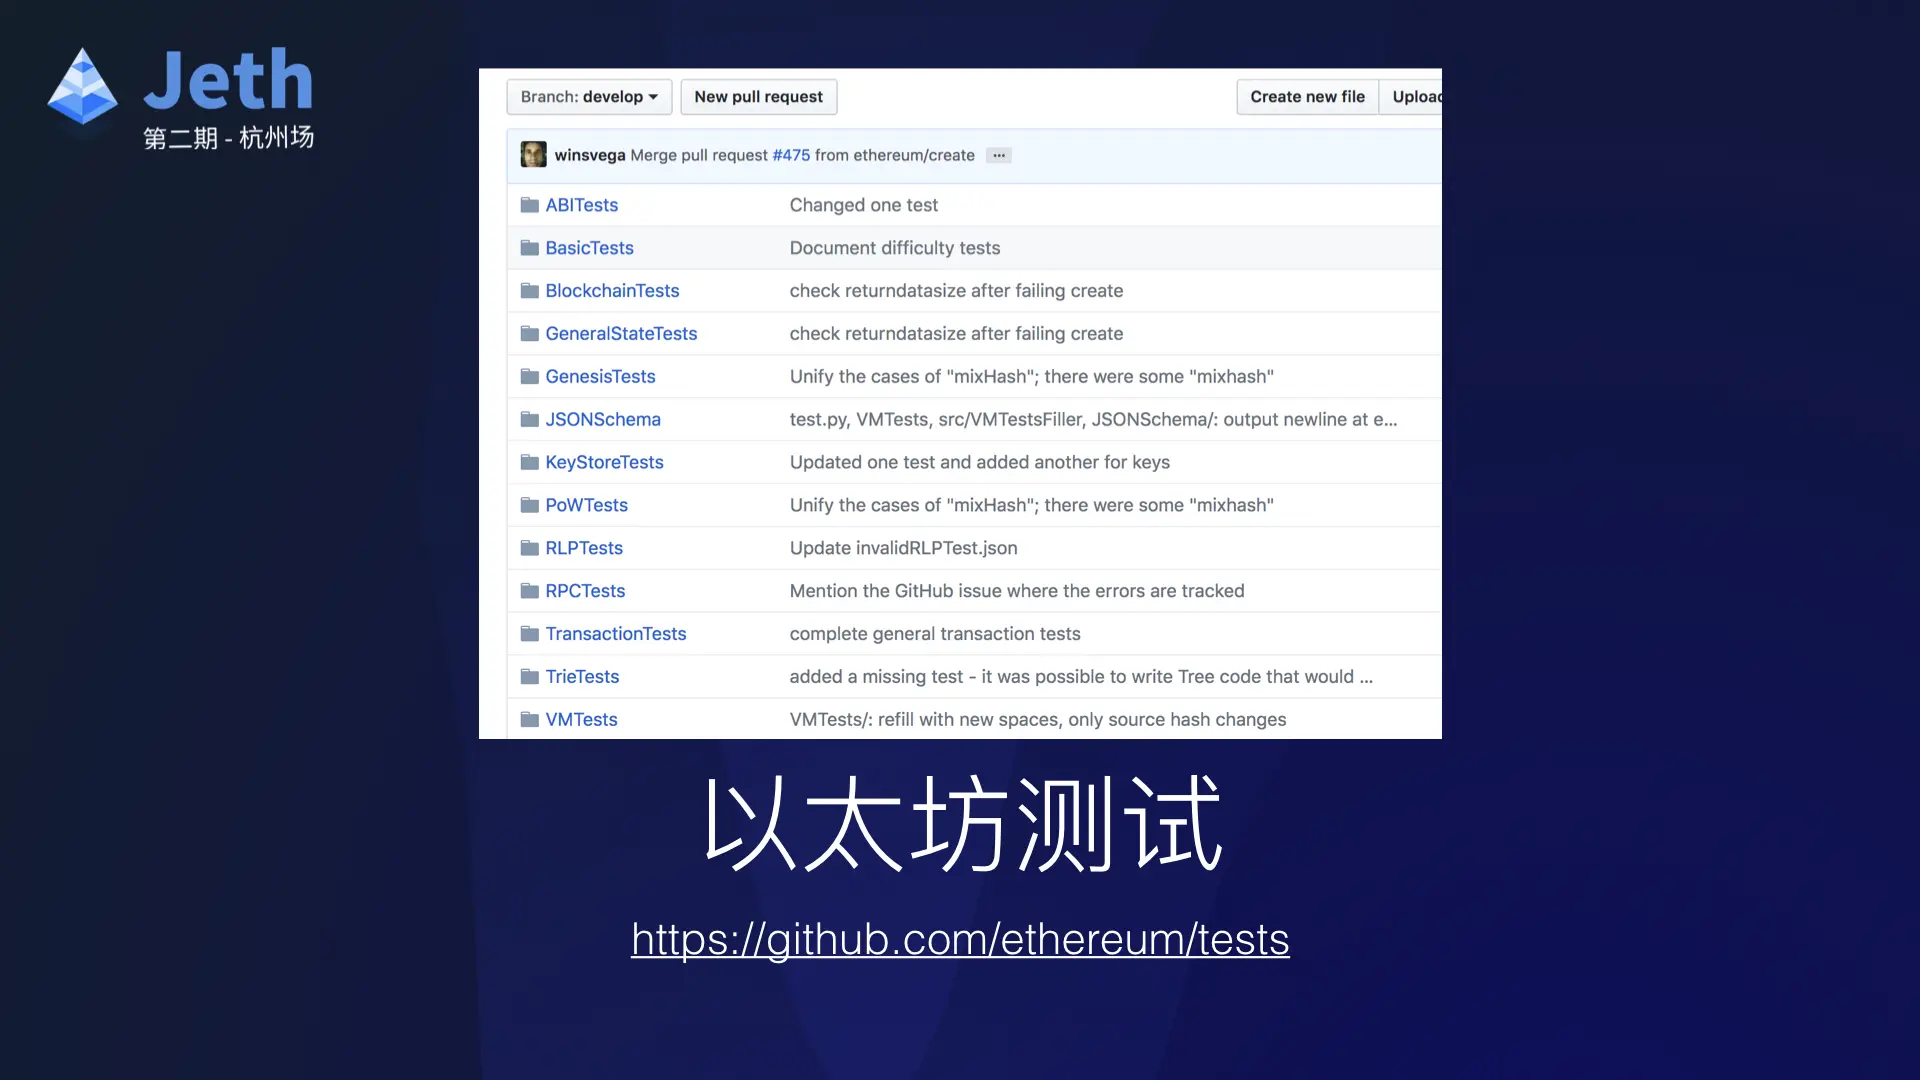Click the folder icon beside ABITests
1920x1080 pixels.
tap(529, 205)
